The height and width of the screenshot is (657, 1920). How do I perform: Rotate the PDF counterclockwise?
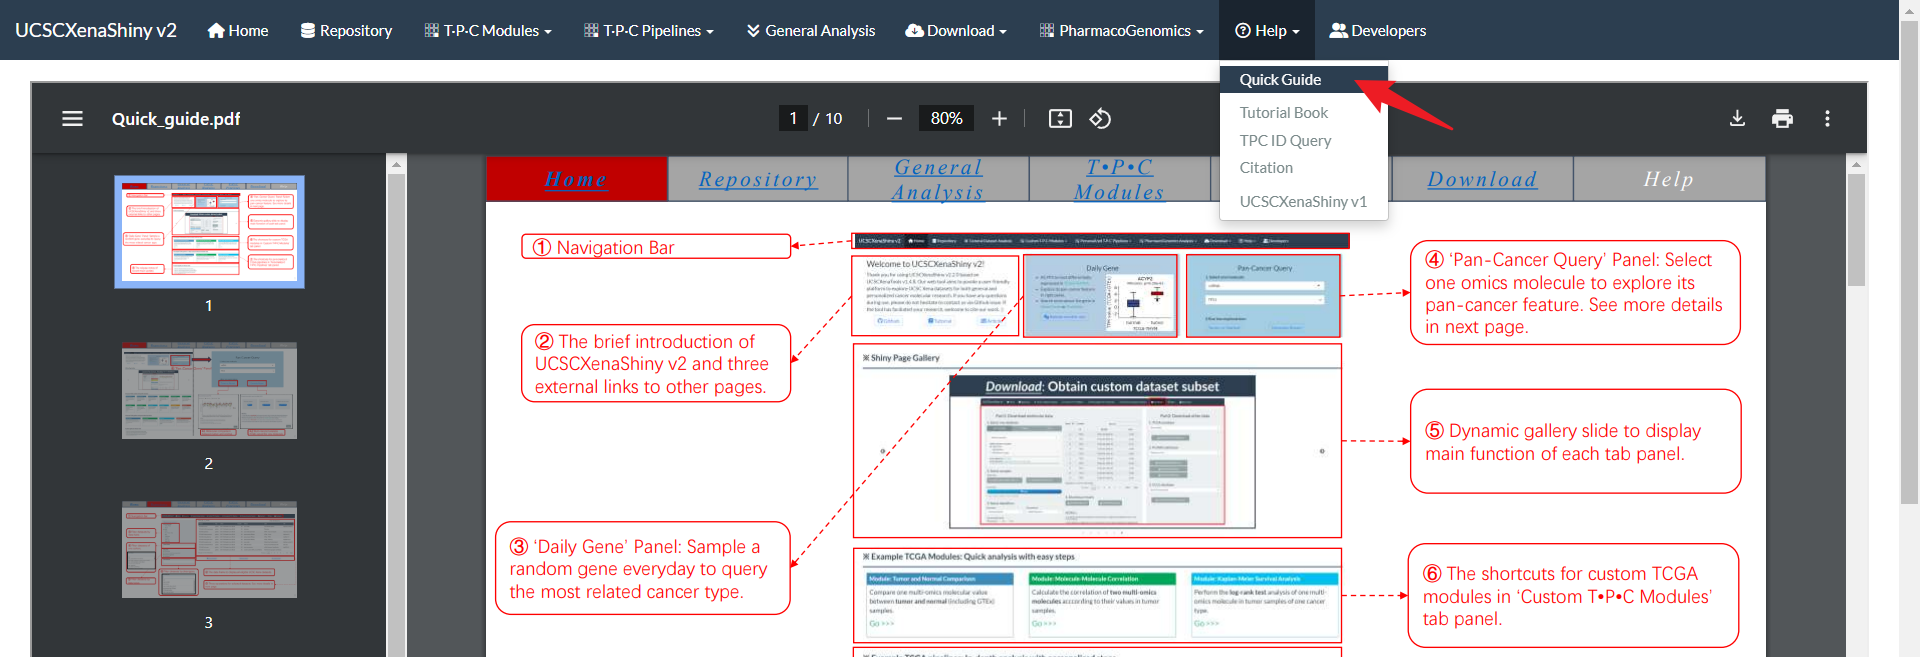[1100, 119]
